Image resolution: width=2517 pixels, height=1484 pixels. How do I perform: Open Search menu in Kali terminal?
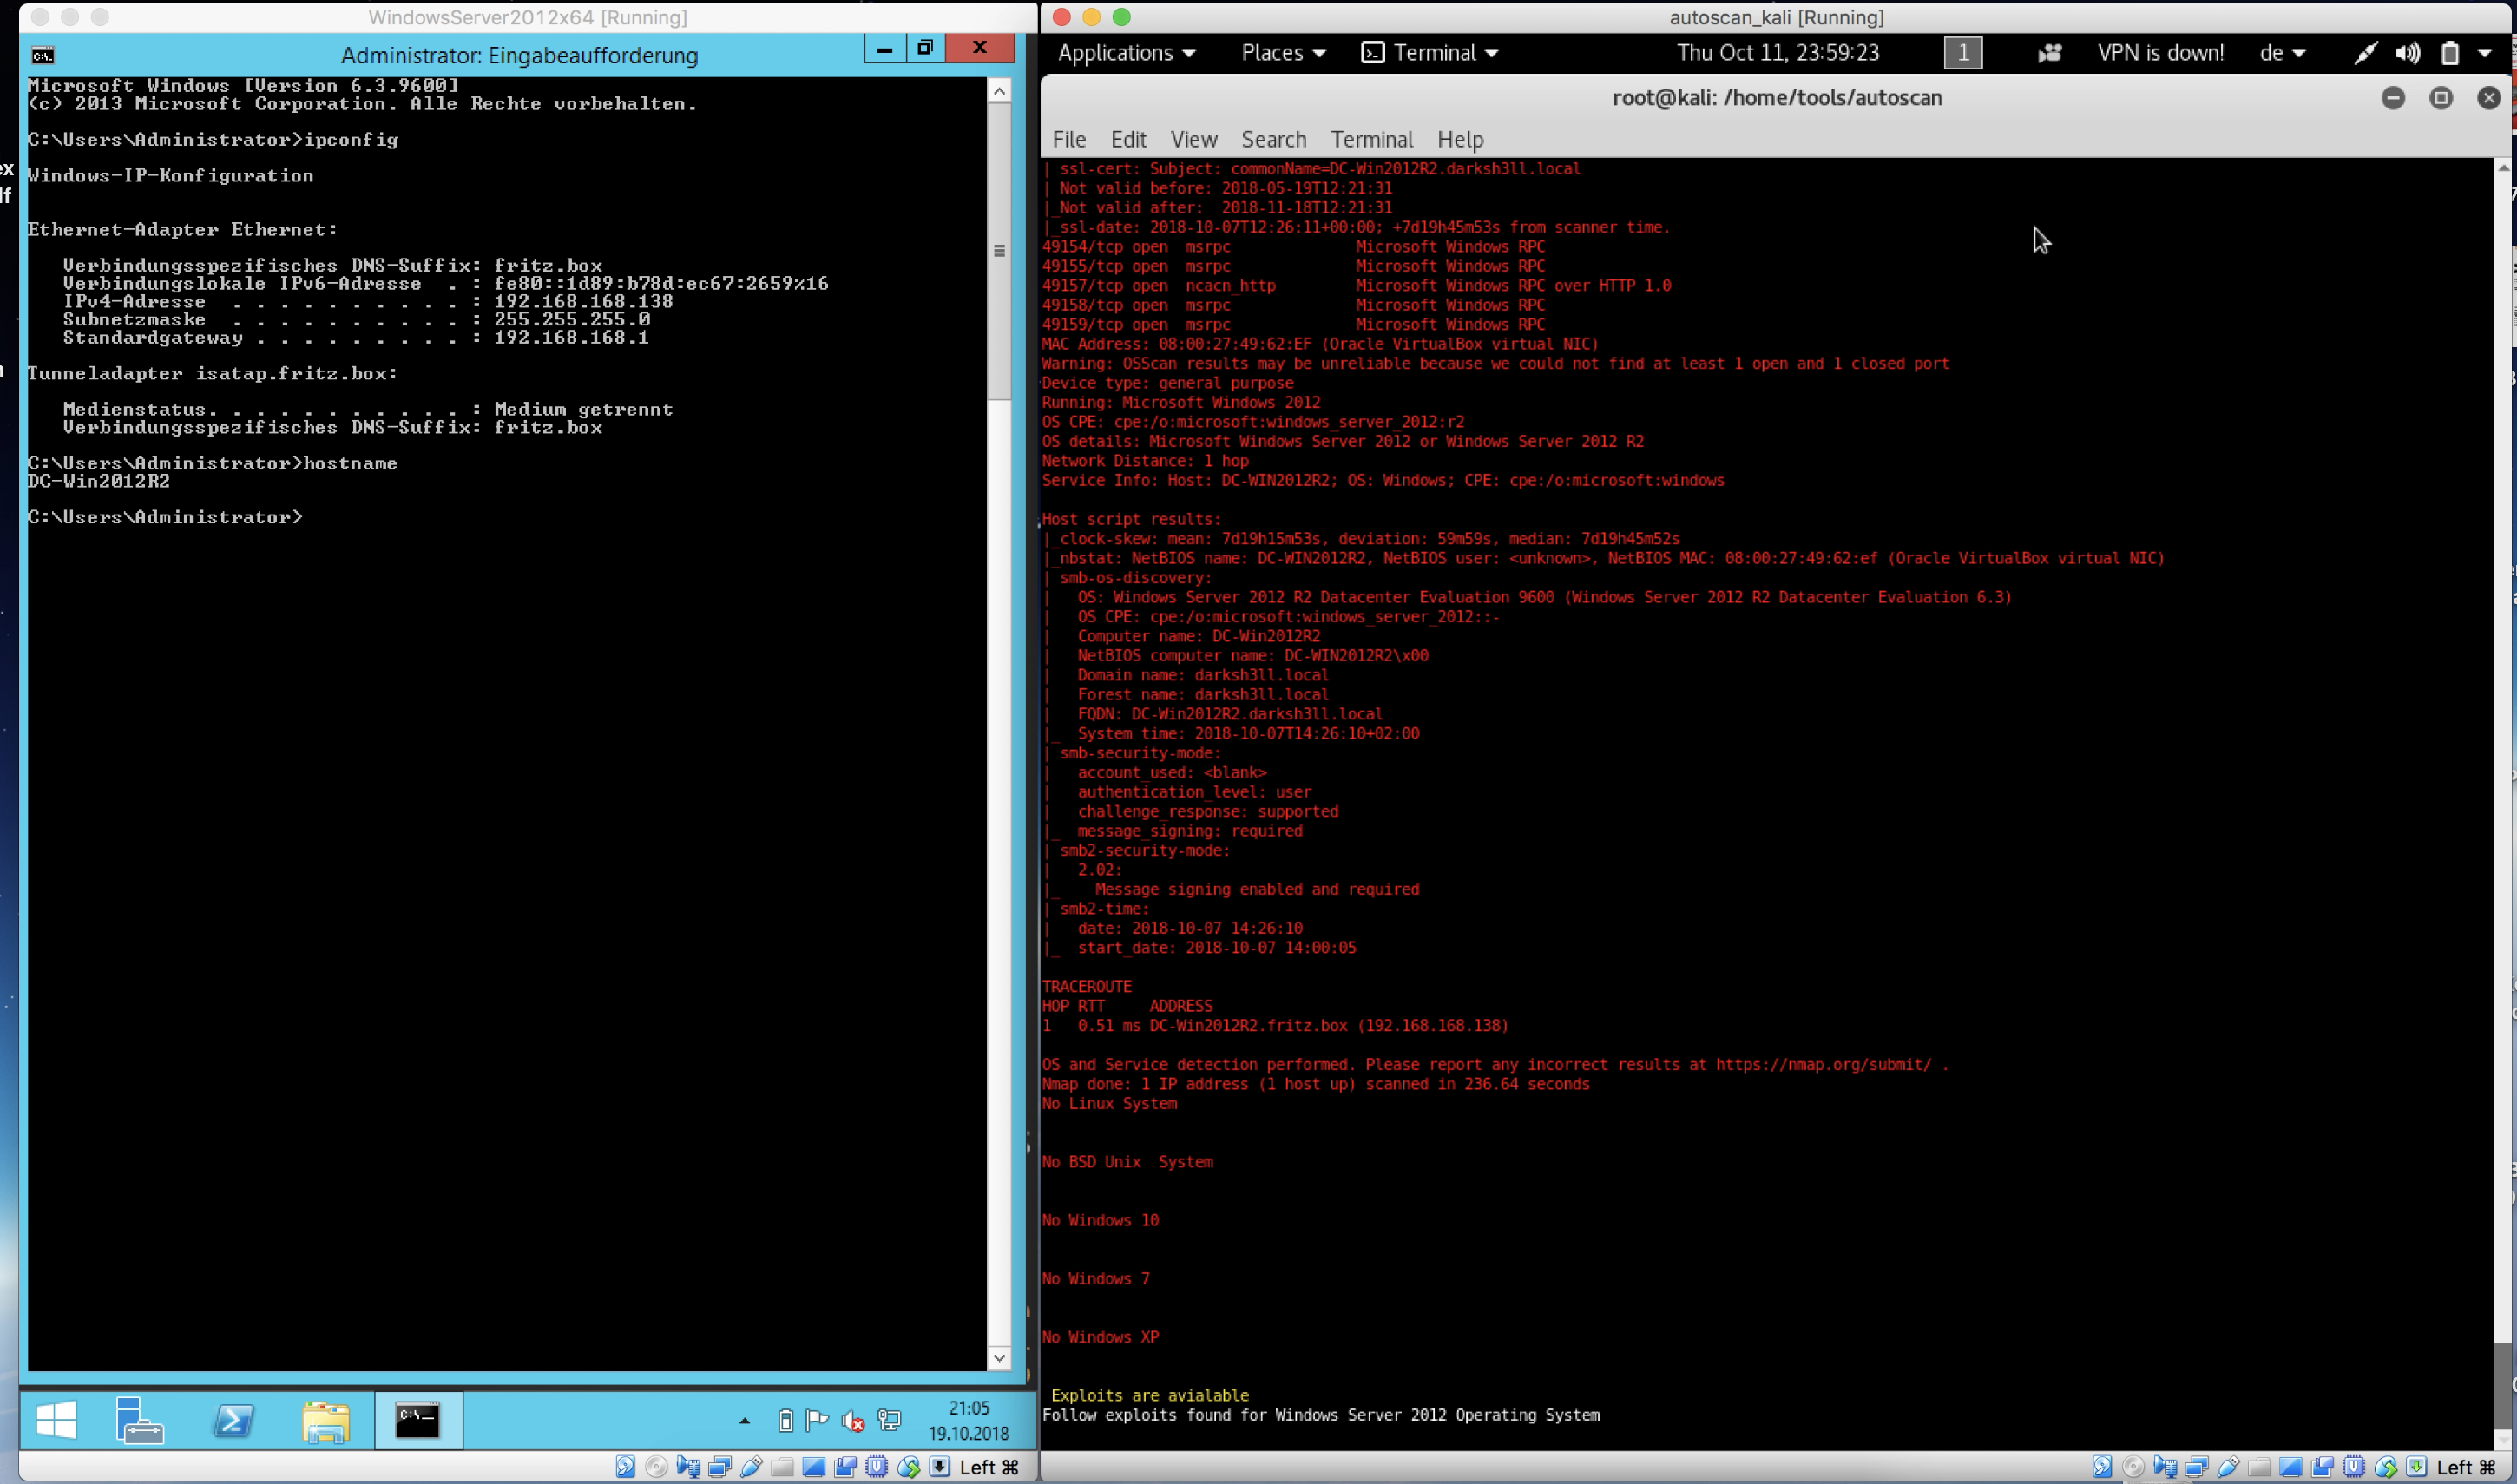1274,139
